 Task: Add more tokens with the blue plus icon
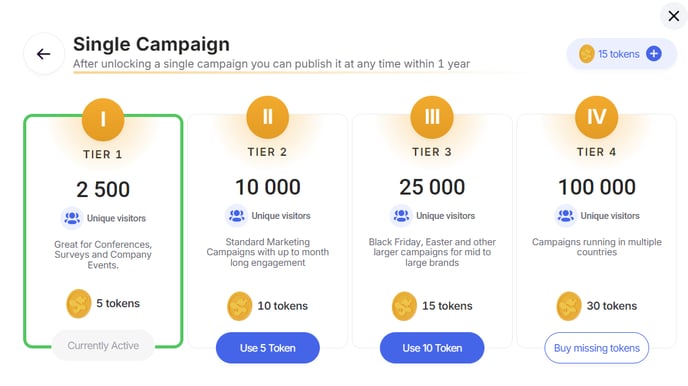(x=654, y=54)
